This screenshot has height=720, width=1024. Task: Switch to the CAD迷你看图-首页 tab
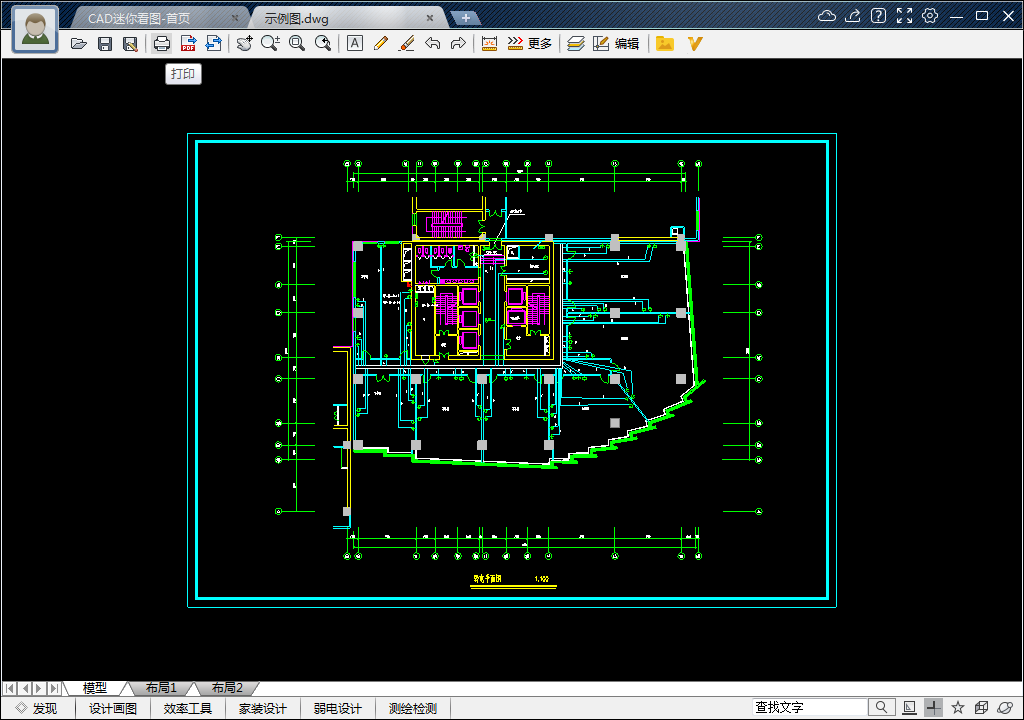tap(153, 18)
